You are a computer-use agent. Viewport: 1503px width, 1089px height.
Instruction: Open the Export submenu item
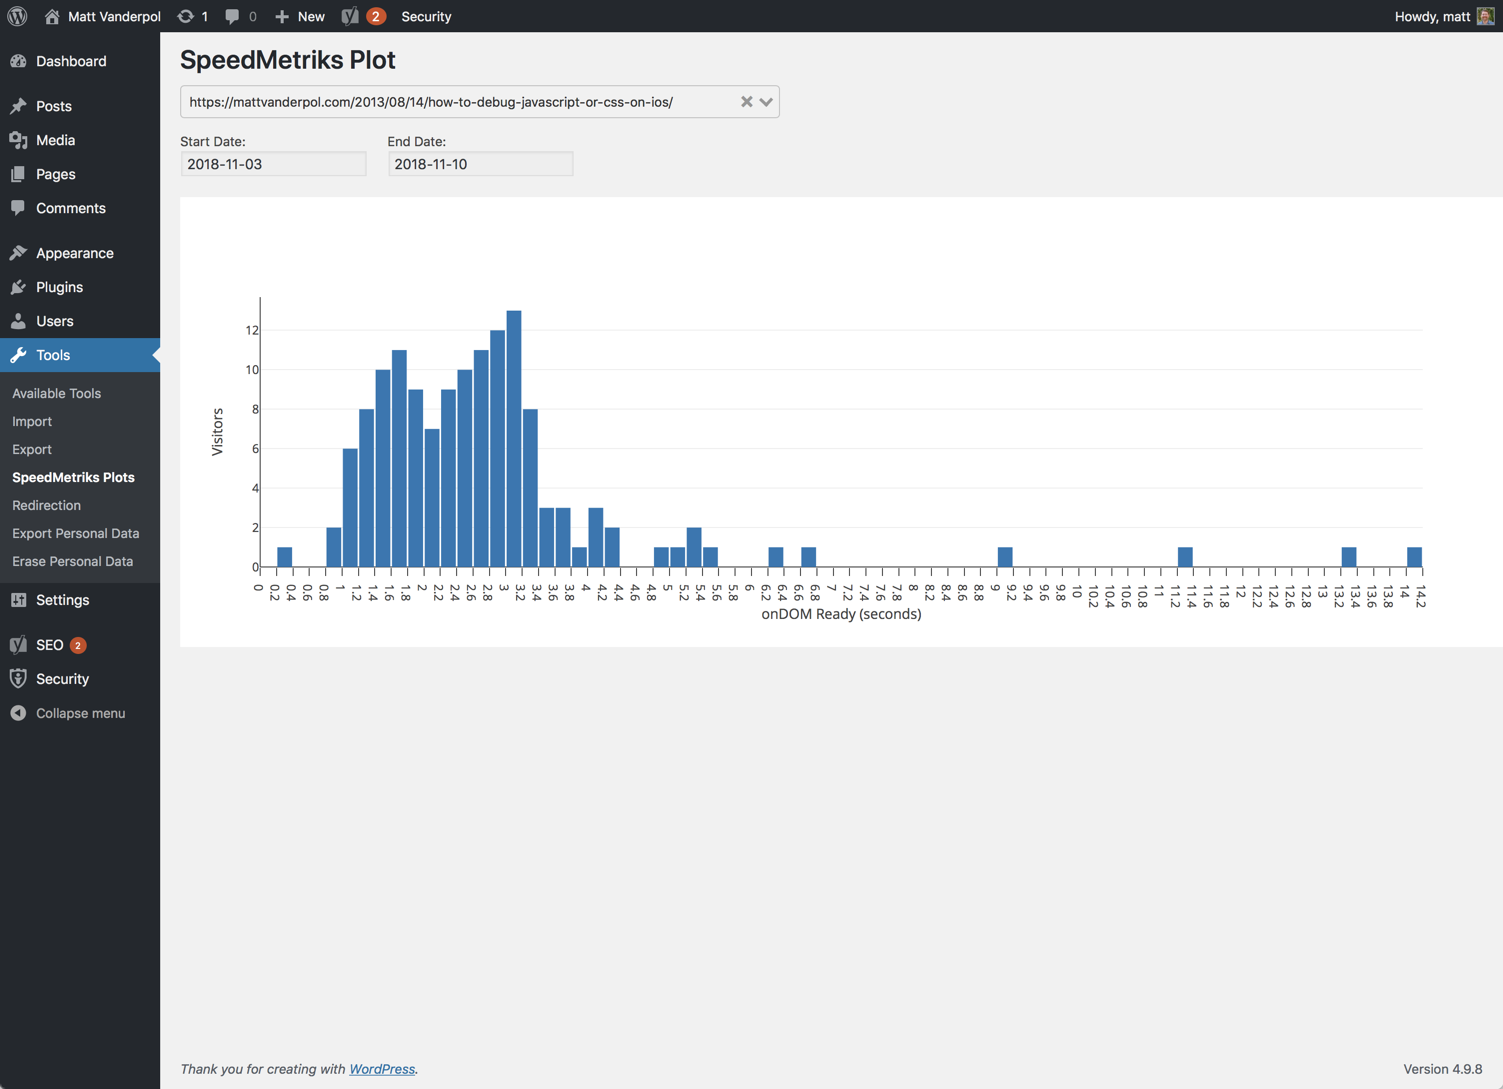32,449
